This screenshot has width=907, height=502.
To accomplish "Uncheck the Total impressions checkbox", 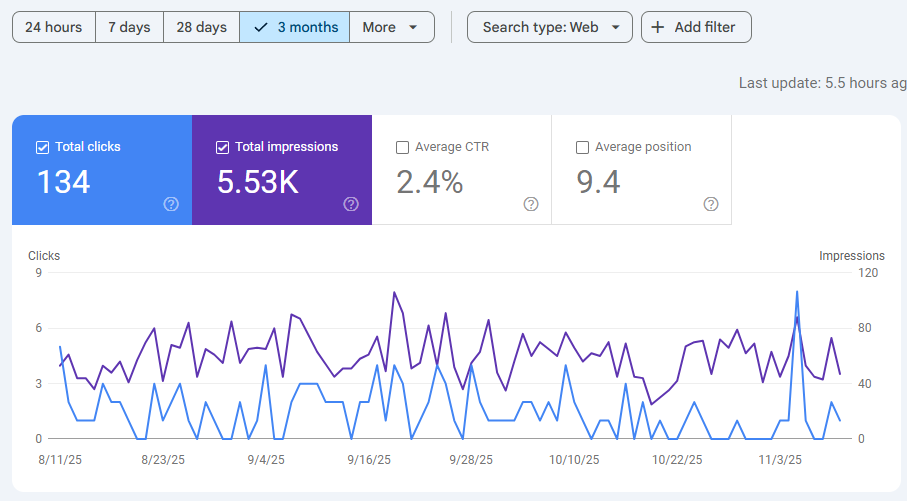I will 222,147.
